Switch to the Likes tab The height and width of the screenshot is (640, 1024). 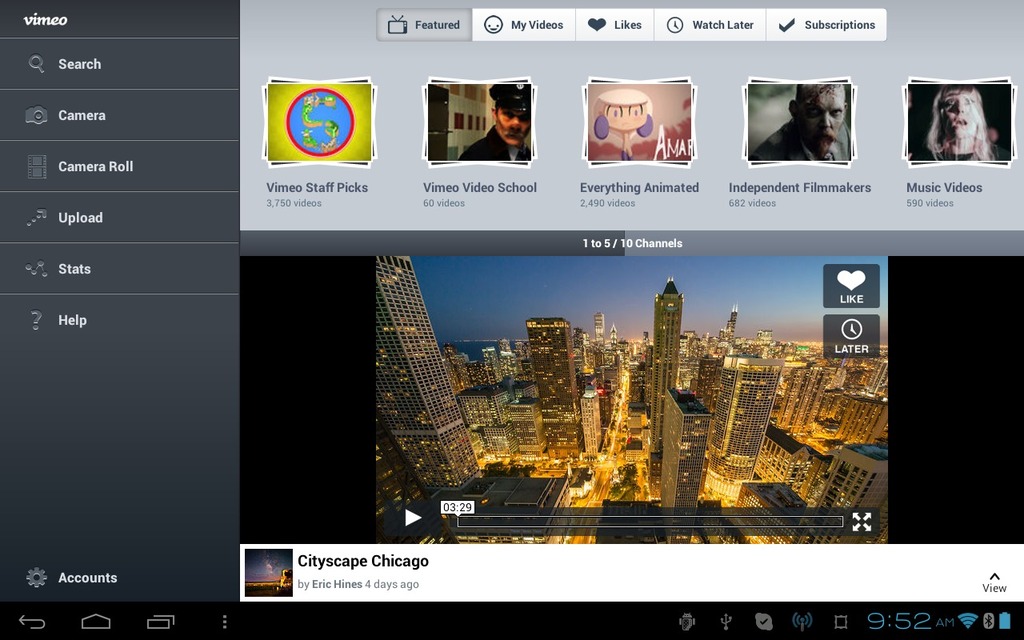(x=615, y=25)
